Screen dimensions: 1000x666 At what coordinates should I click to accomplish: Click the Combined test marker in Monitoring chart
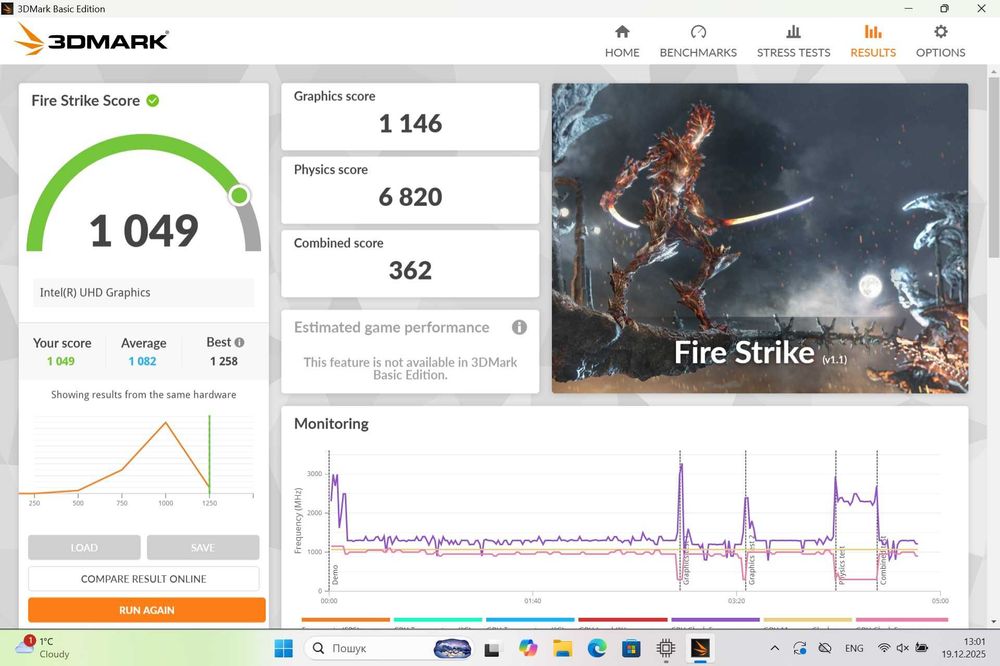coord(883,560)
